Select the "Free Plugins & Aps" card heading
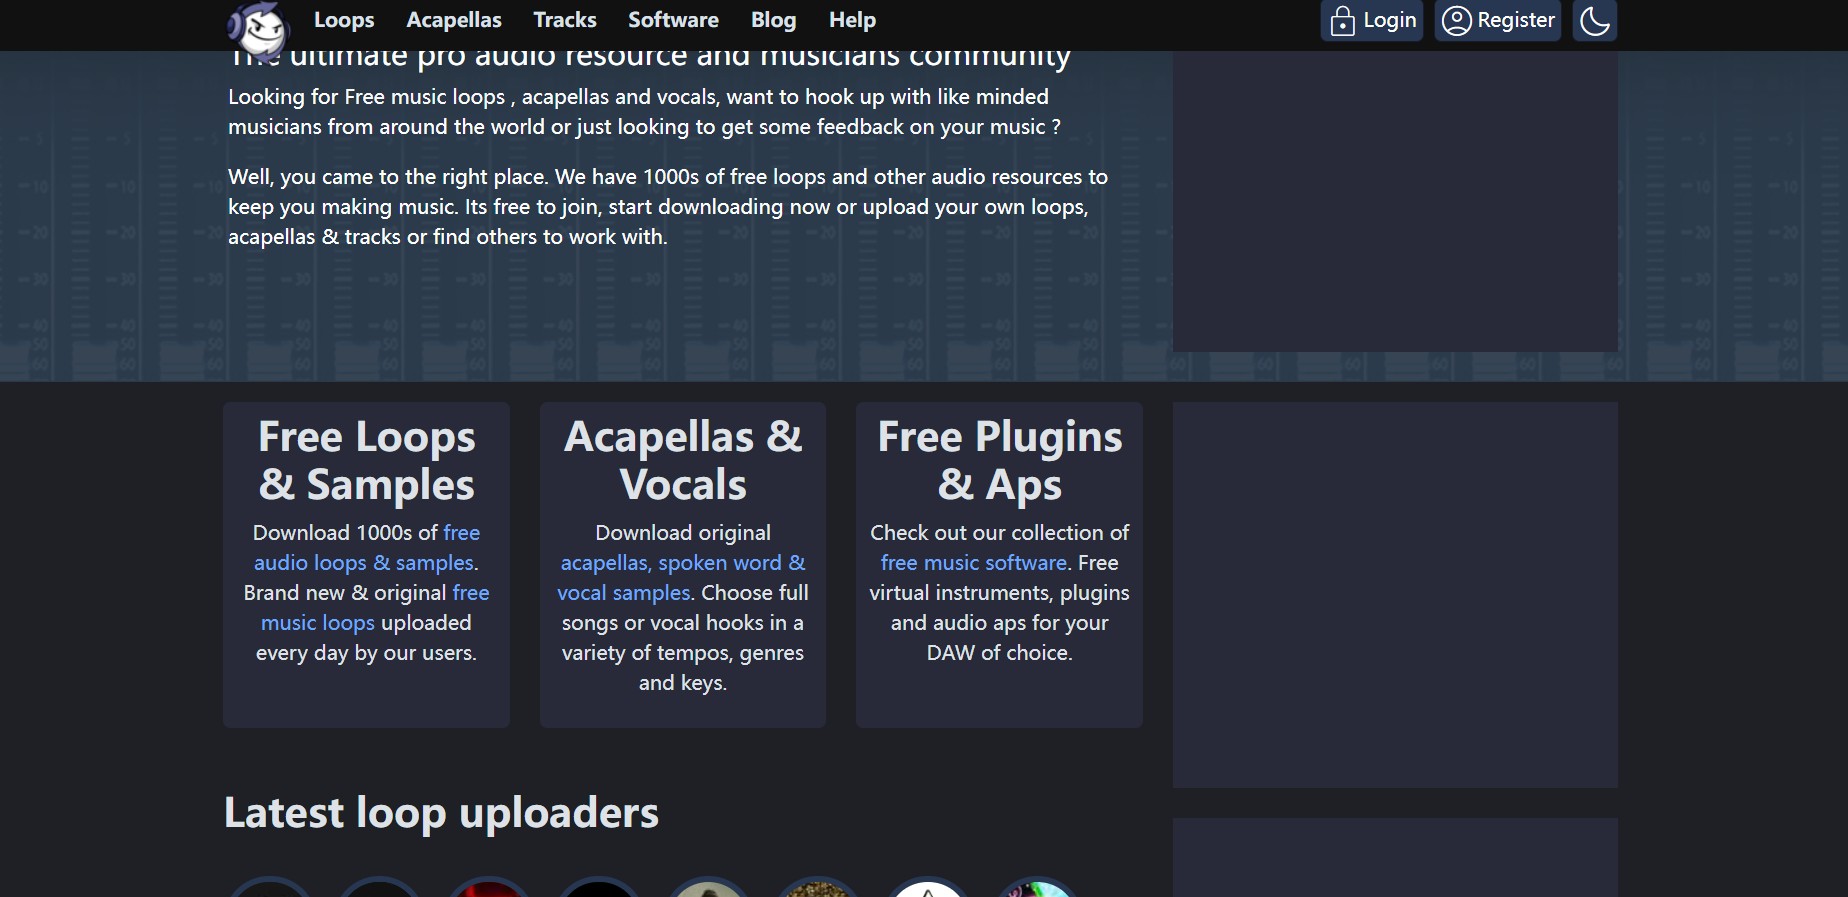1848x897 pixels. pyautogui.click(x=999, y=461)
